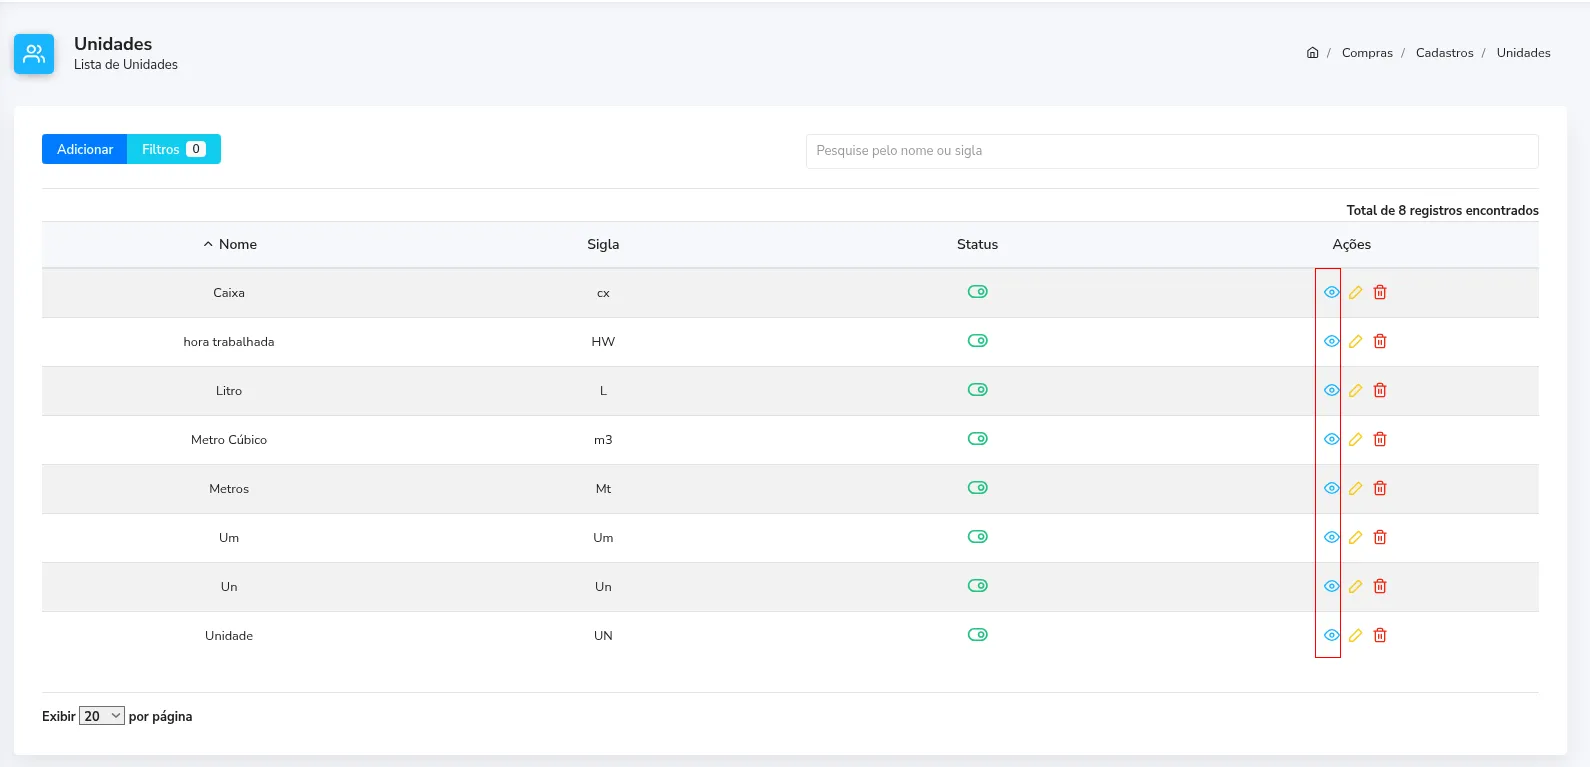Click the Unidades breadcrumb item
The height and width of the screenshot is (767, 1590).
1523,53
